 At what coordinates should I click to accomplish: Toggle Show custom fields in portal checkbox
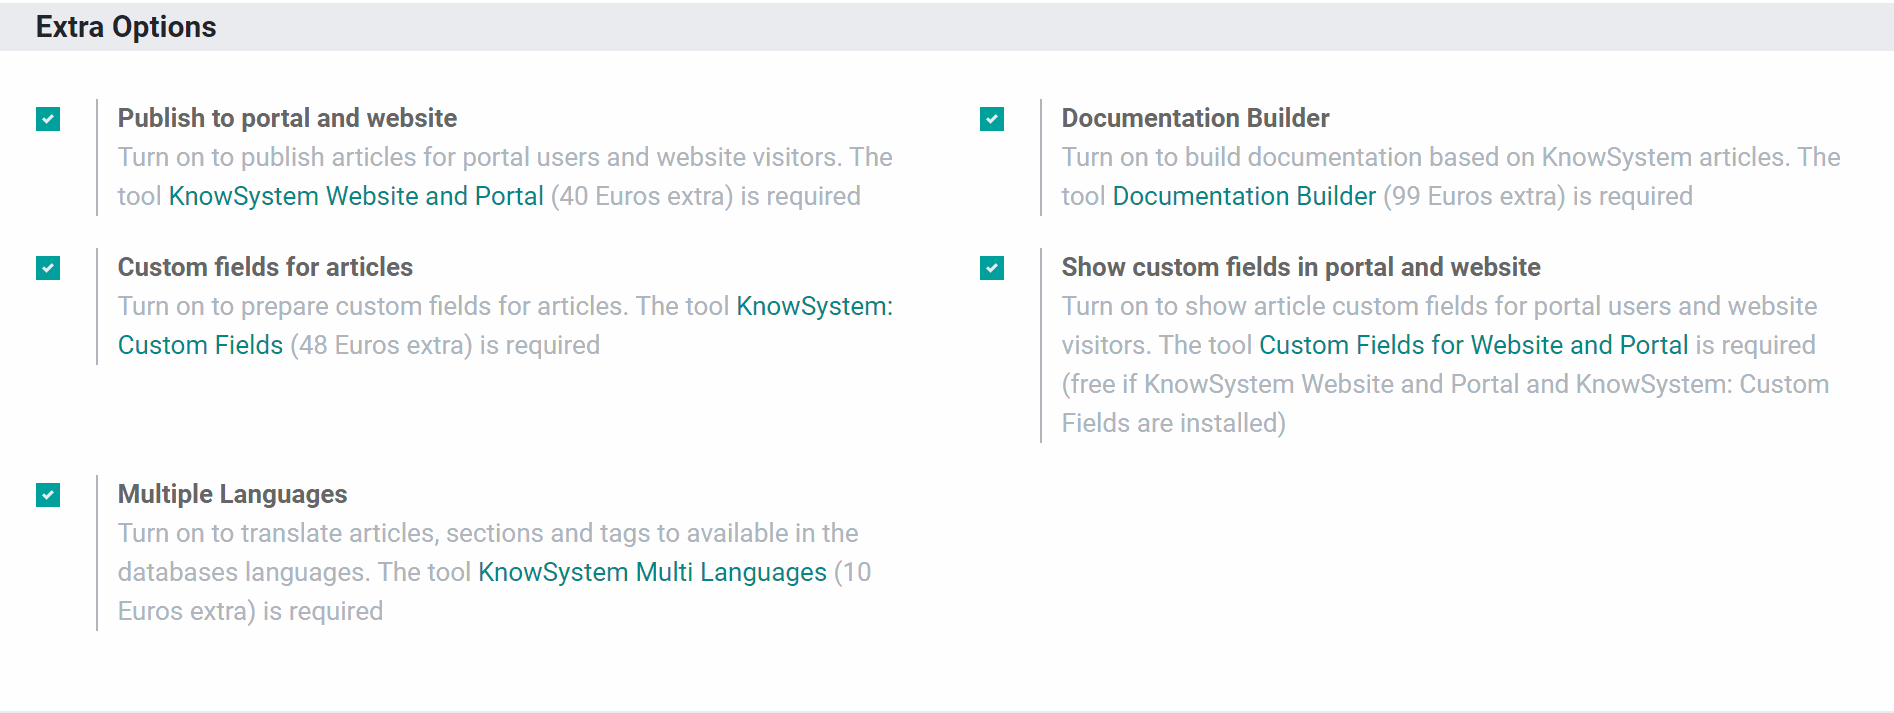pyautogui.click(x=992, y=268)
